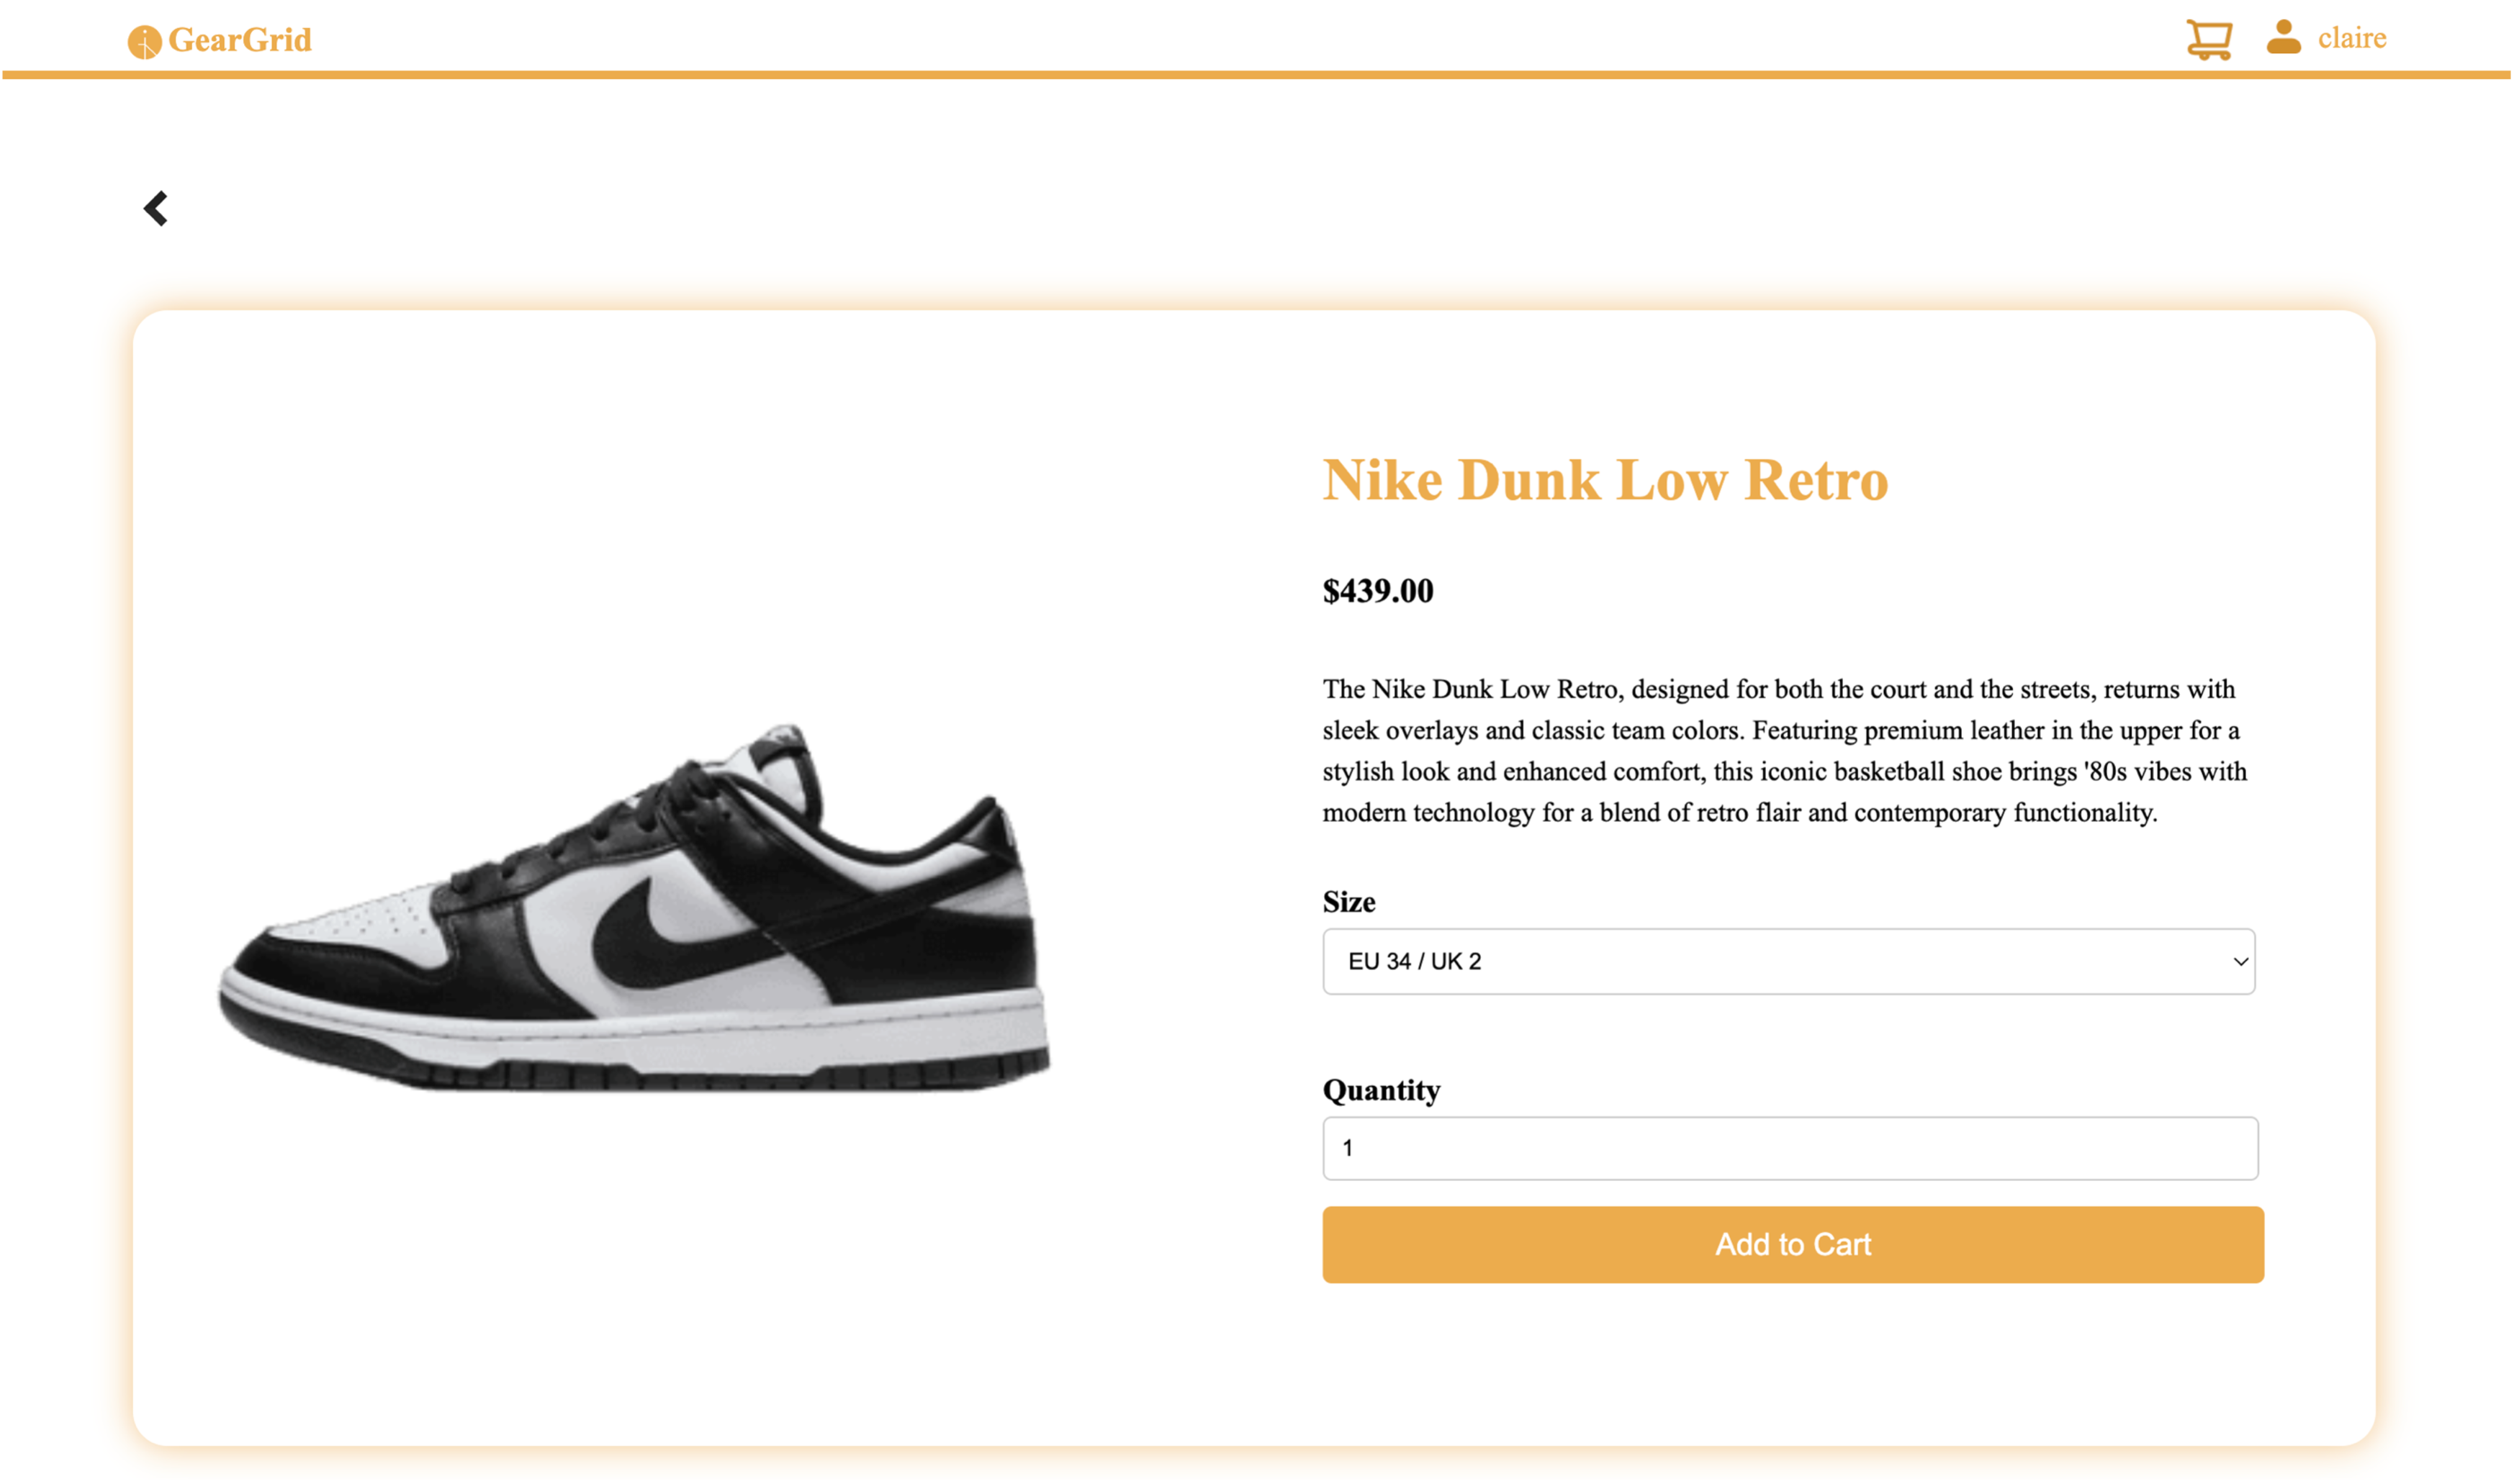The height and width of the screenshot is (1484, 2514).
Task: Click the GearGrid brand name text
Action: [x=240, y=40]
